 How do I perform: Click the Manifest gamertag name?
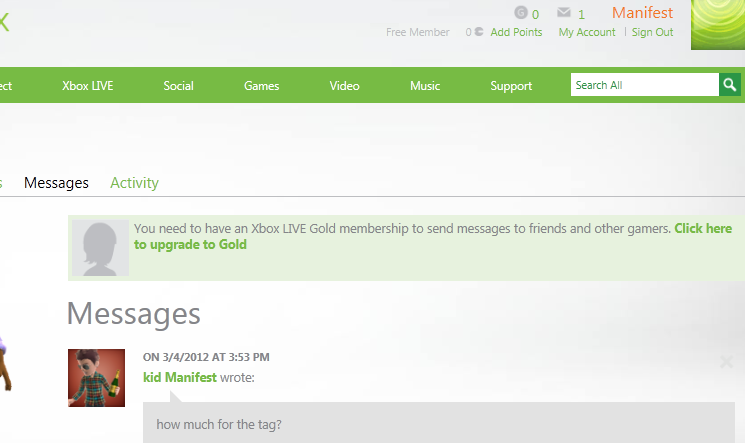(x=642, y=13)
